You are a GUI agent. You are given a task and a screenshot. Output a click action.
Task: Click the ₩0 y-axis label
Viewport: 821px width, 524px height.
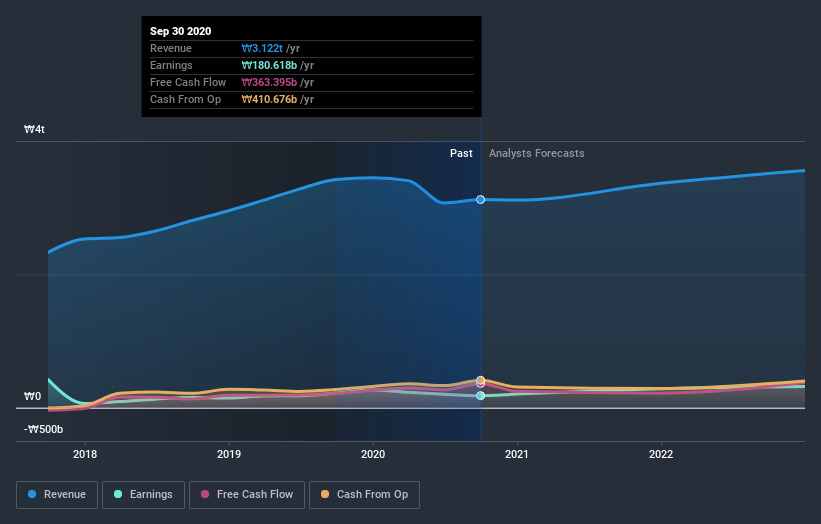point(32,396)
